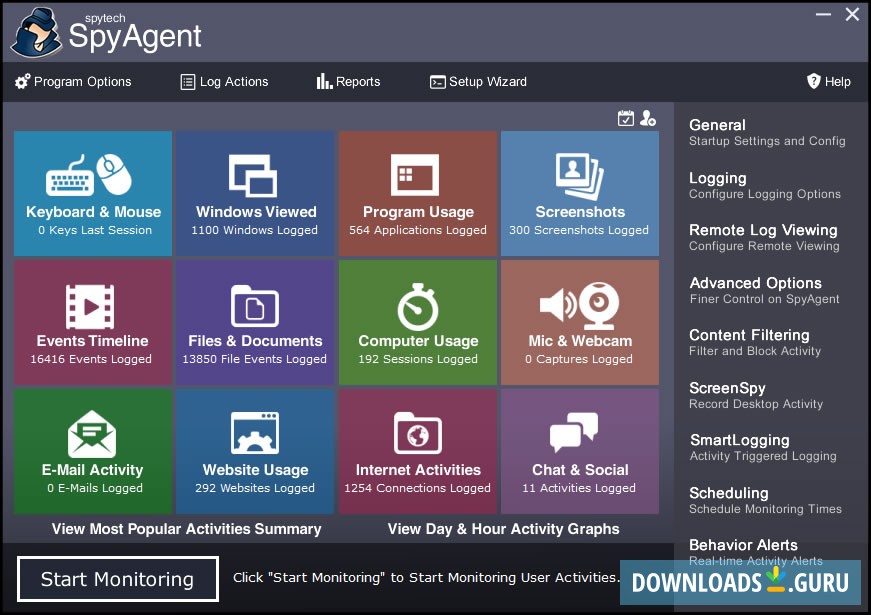Click the Website Usage browser gear icon
The height and width of the screenshot is (615, 871).
click(255, 433)
